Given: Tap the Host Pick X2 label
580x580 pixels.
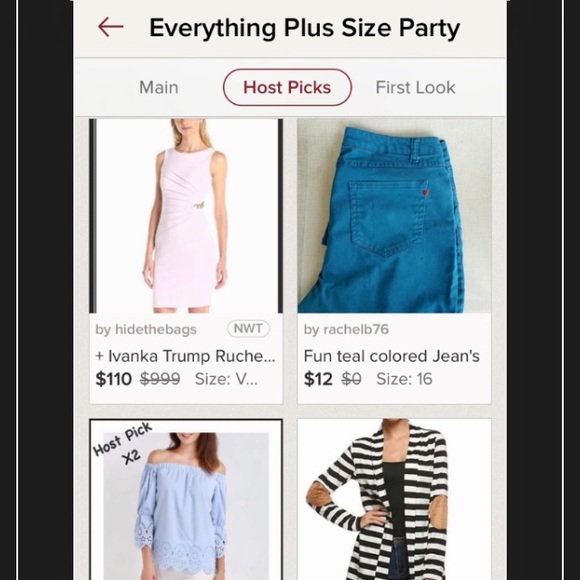Looking at the screenshot, I should click(122, 443).
